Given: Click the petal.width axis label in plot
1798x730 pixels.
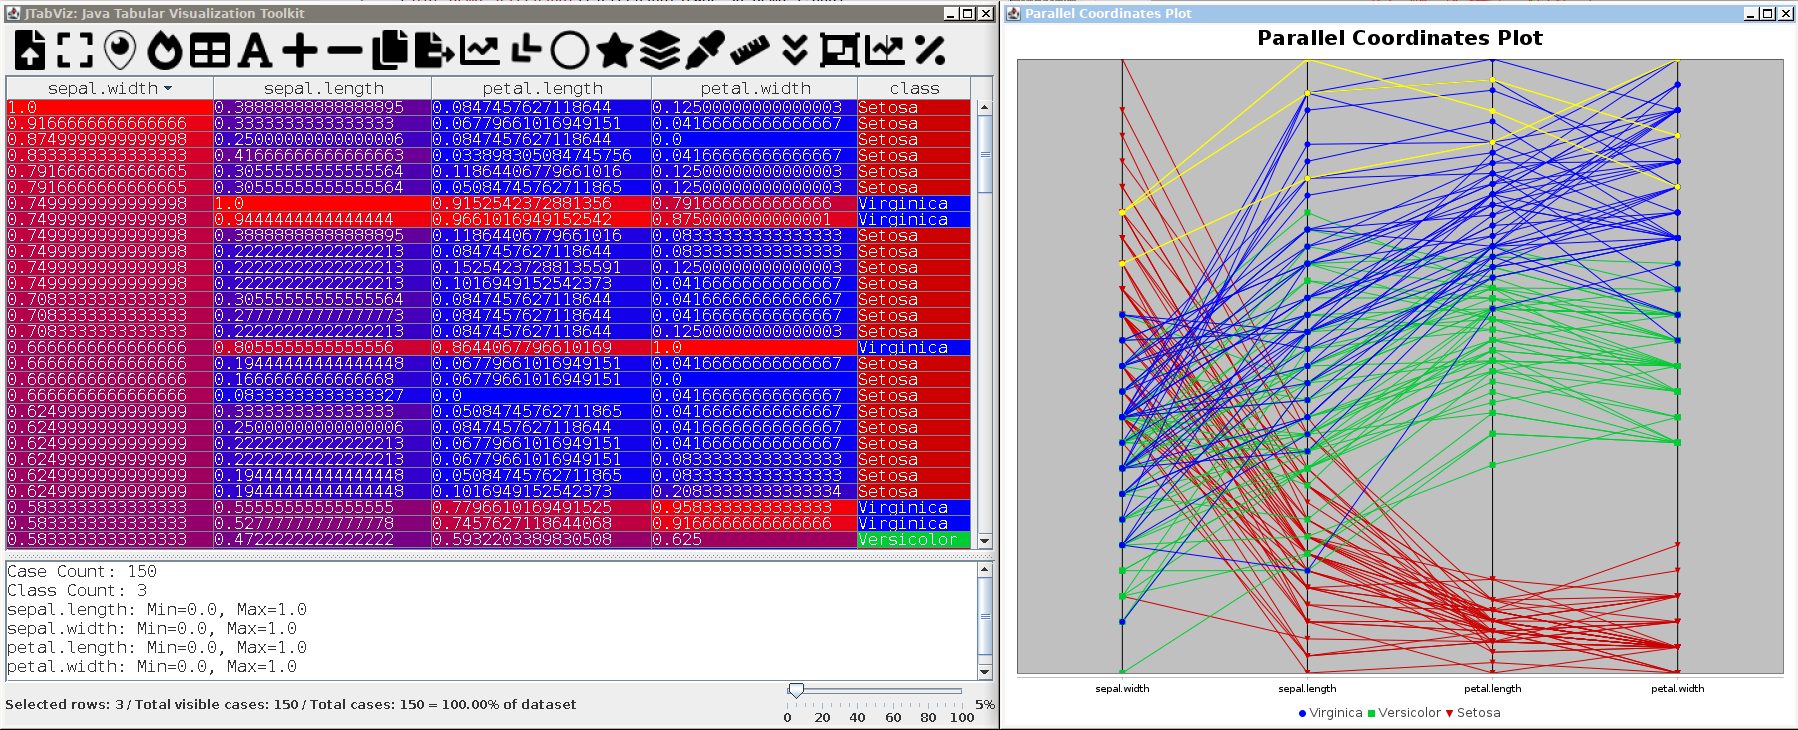Looking at the screenshot, I should (1678, 688).
